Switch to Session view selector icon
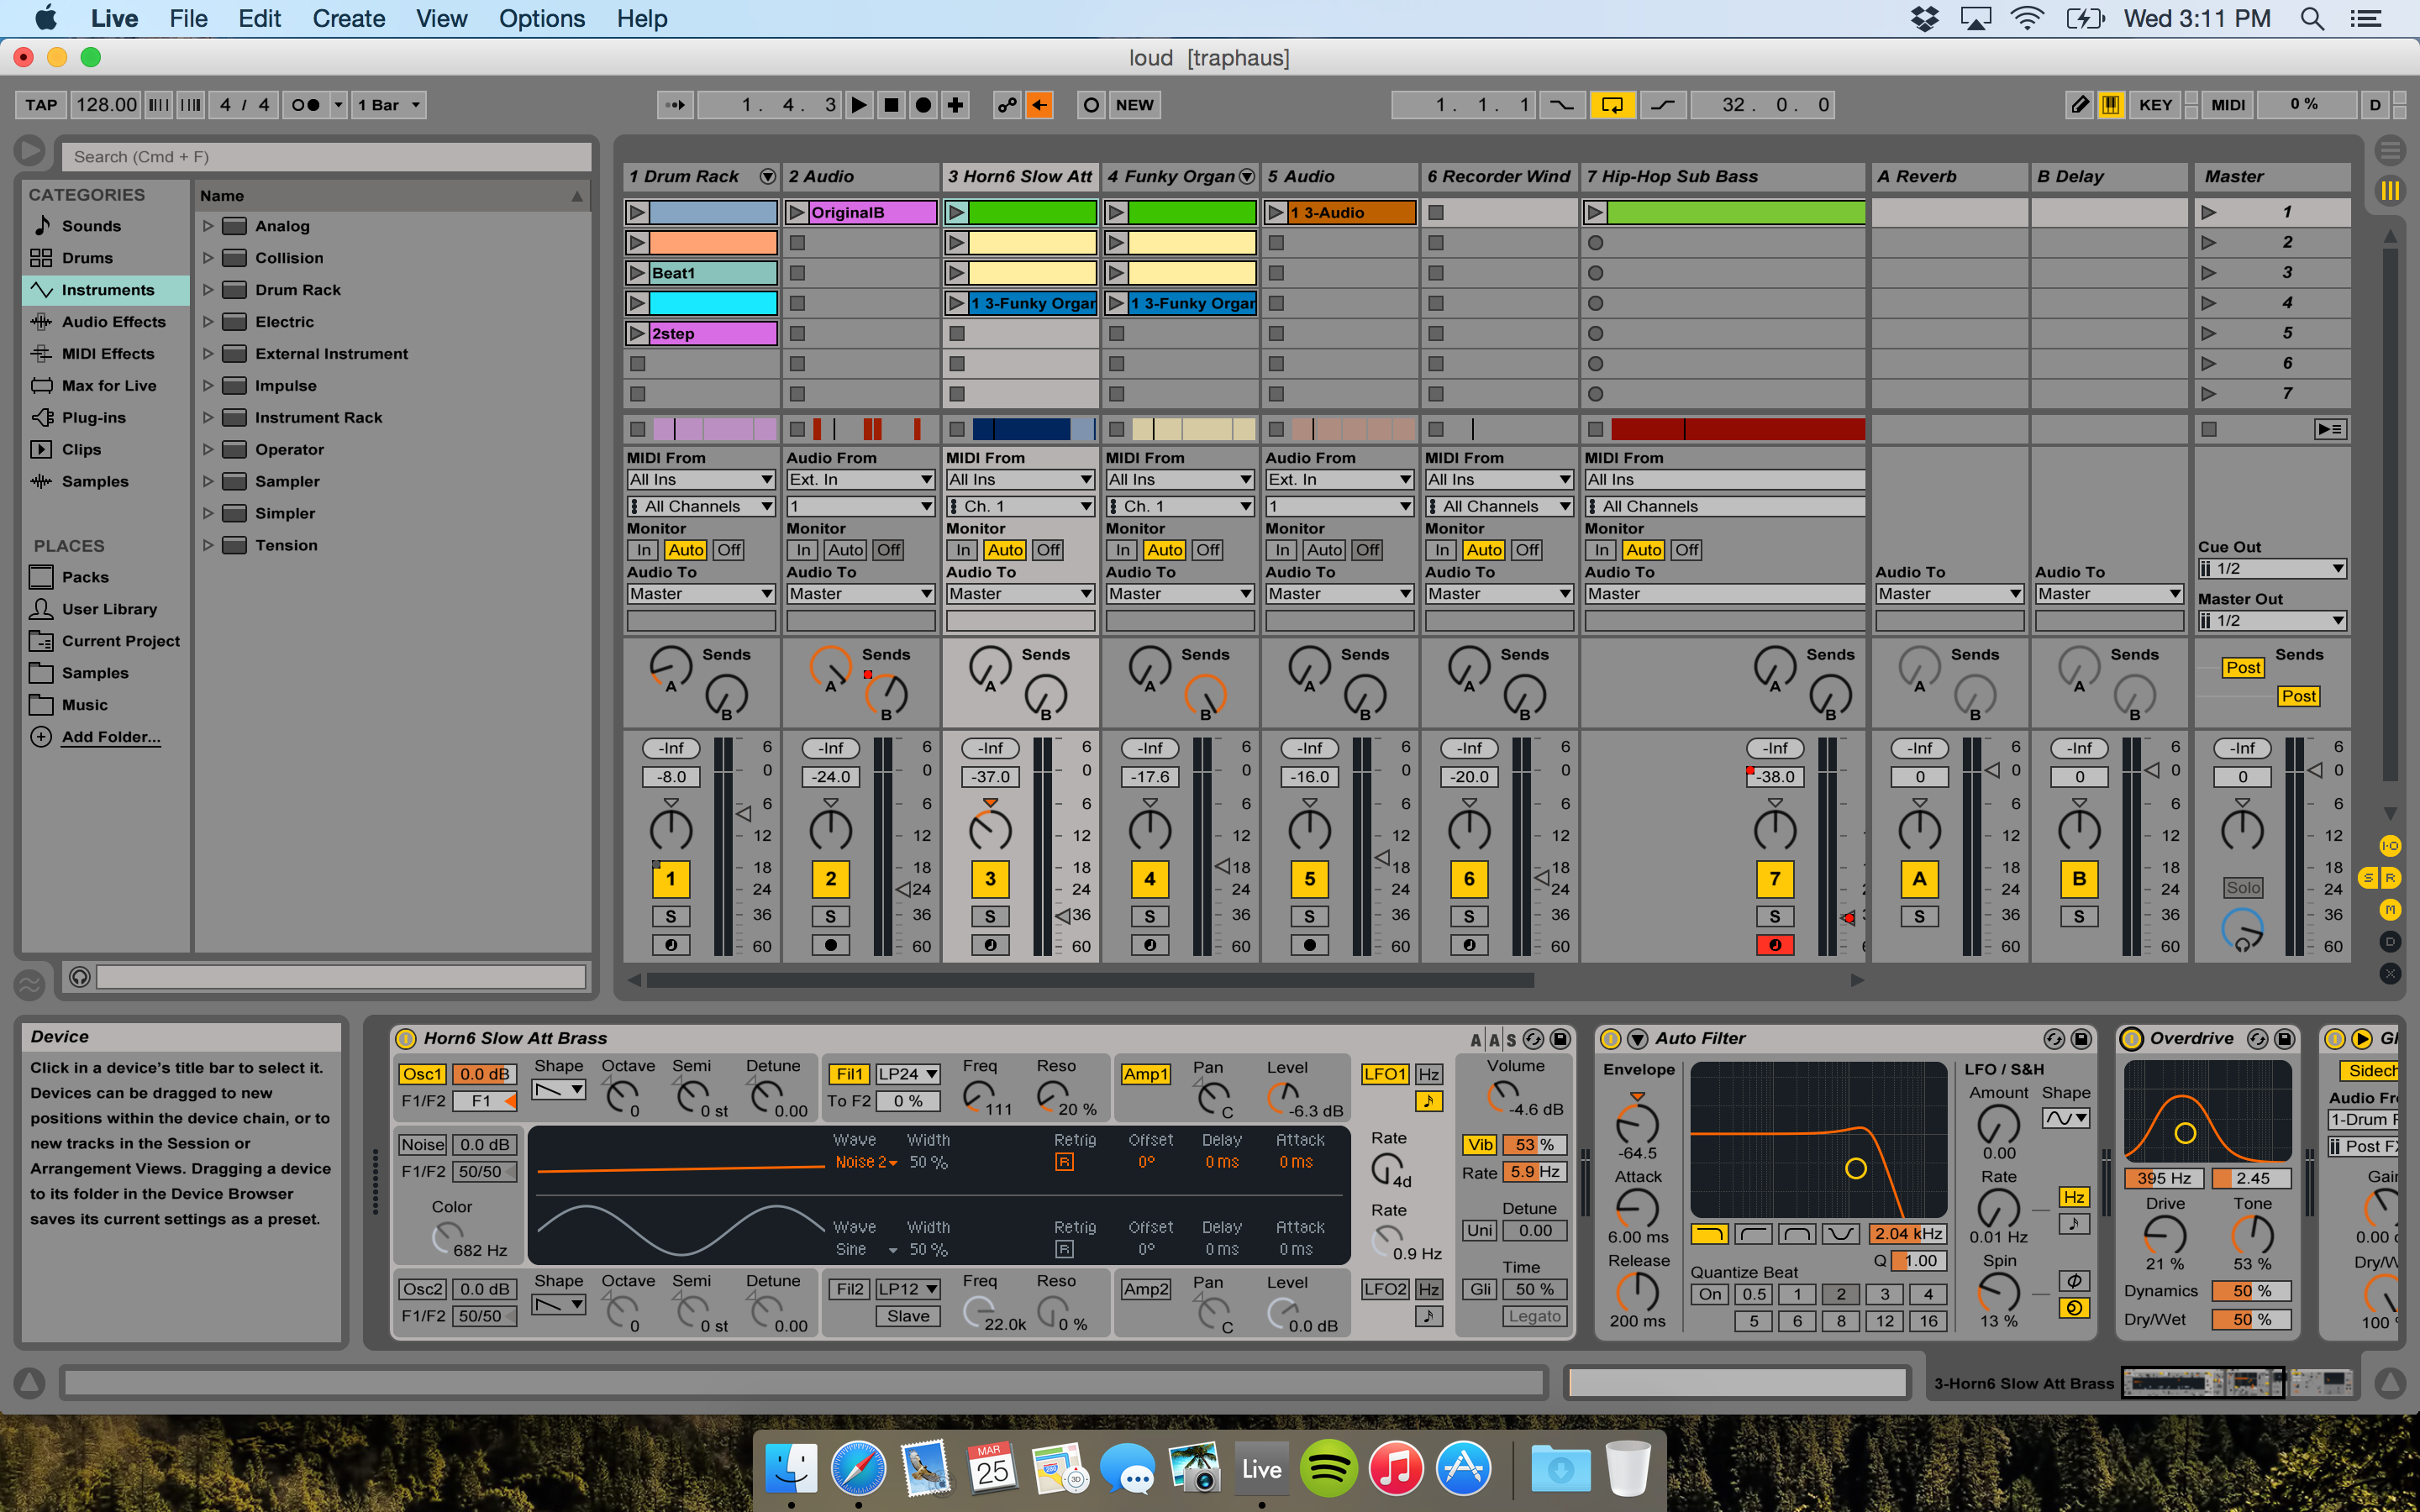 pos(2390,190)
